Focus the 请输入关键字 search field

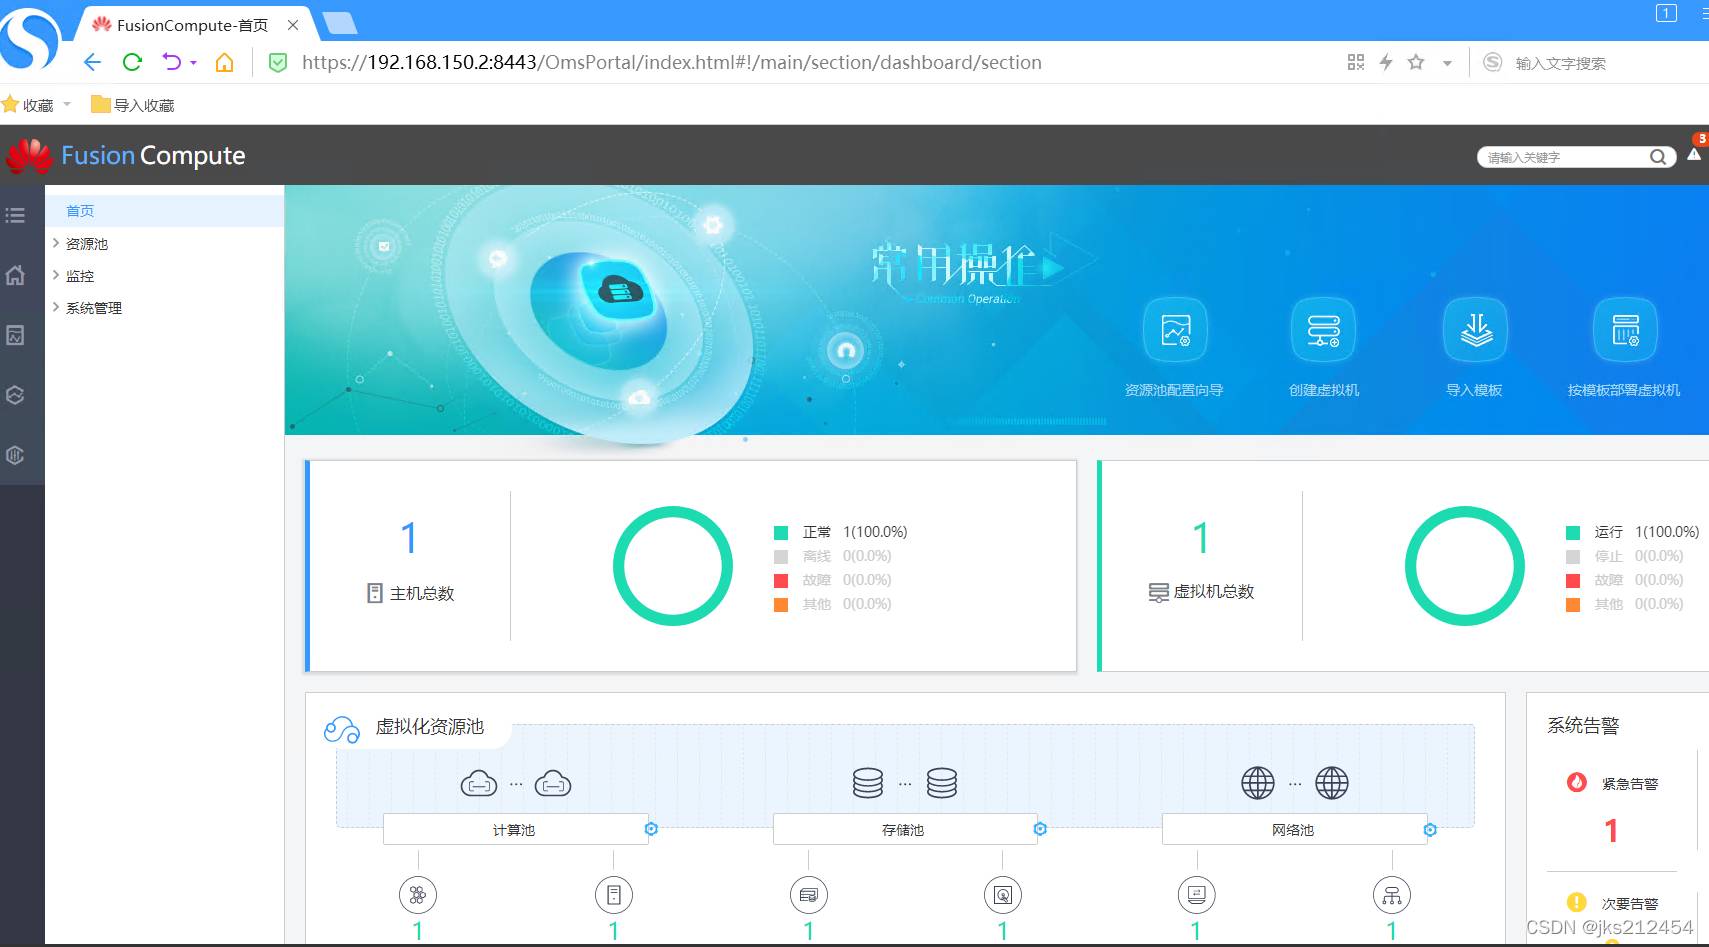point(1565,157)
